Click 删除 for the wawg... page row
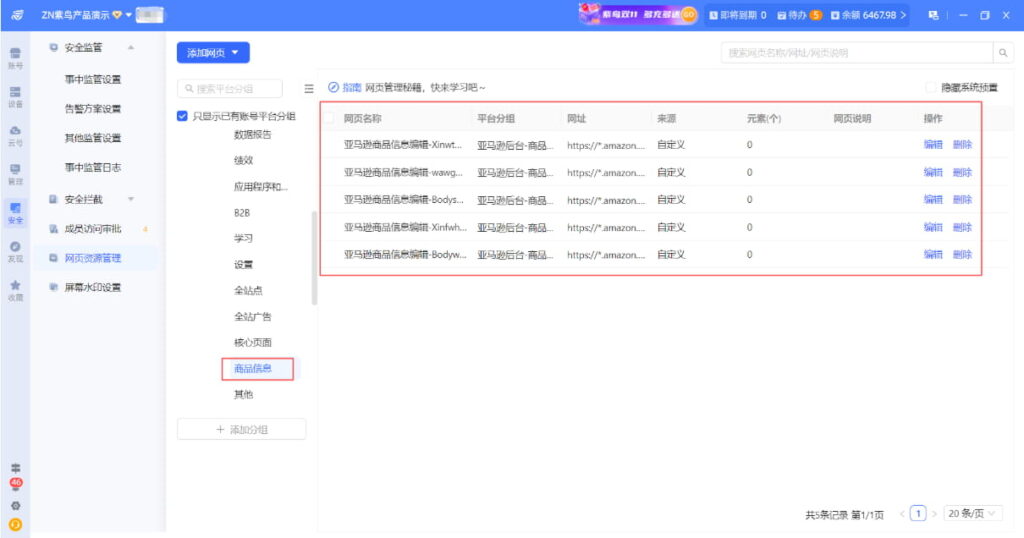Viewport: 1024px width, 538px height. pyautogui.click(x=962, y=172)
